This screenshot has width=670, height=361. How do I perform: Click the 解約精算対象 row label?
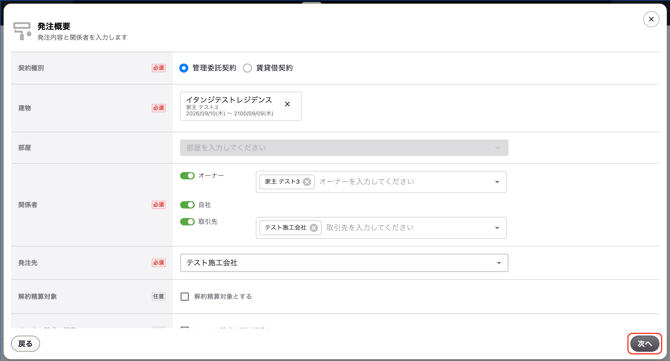(38, 296)
